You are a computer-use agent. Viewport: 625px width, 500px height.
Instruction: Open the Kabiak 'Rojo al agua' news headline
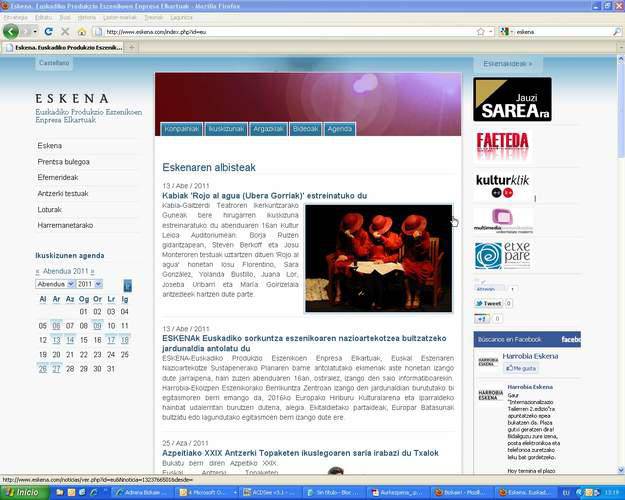pos(264,196)
